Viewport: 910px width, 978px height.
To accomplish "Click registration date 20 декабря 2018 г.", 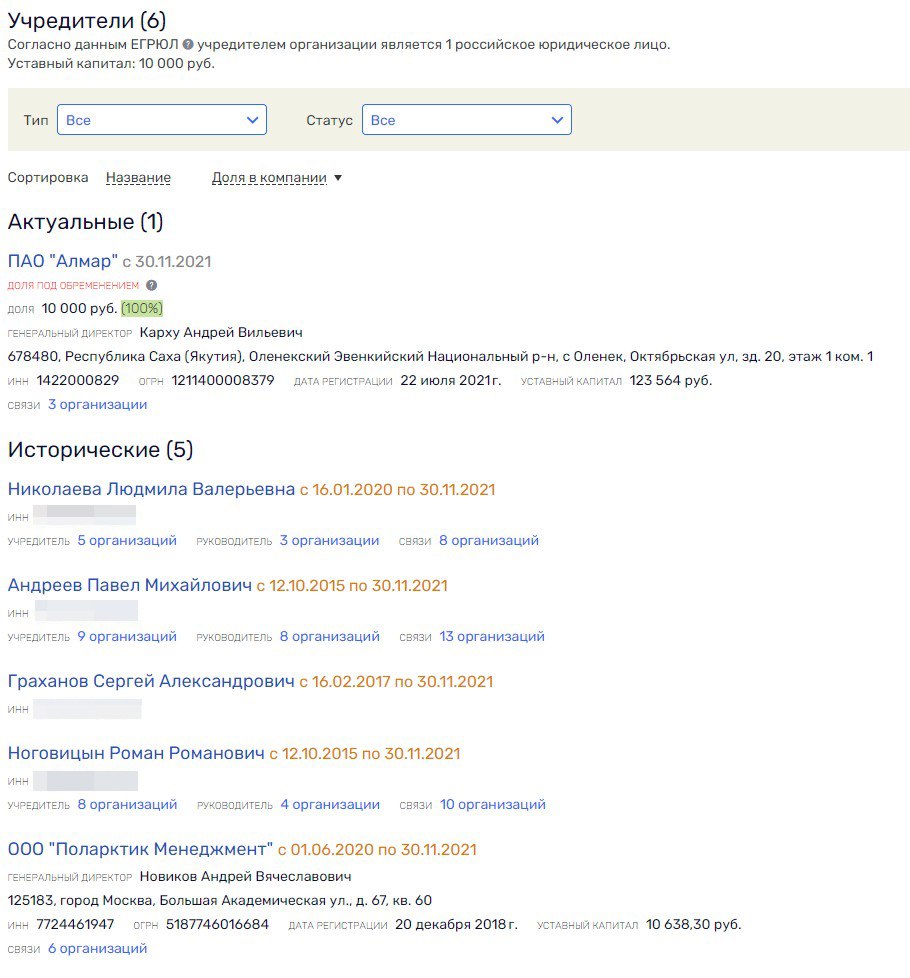I will [456, 924].
